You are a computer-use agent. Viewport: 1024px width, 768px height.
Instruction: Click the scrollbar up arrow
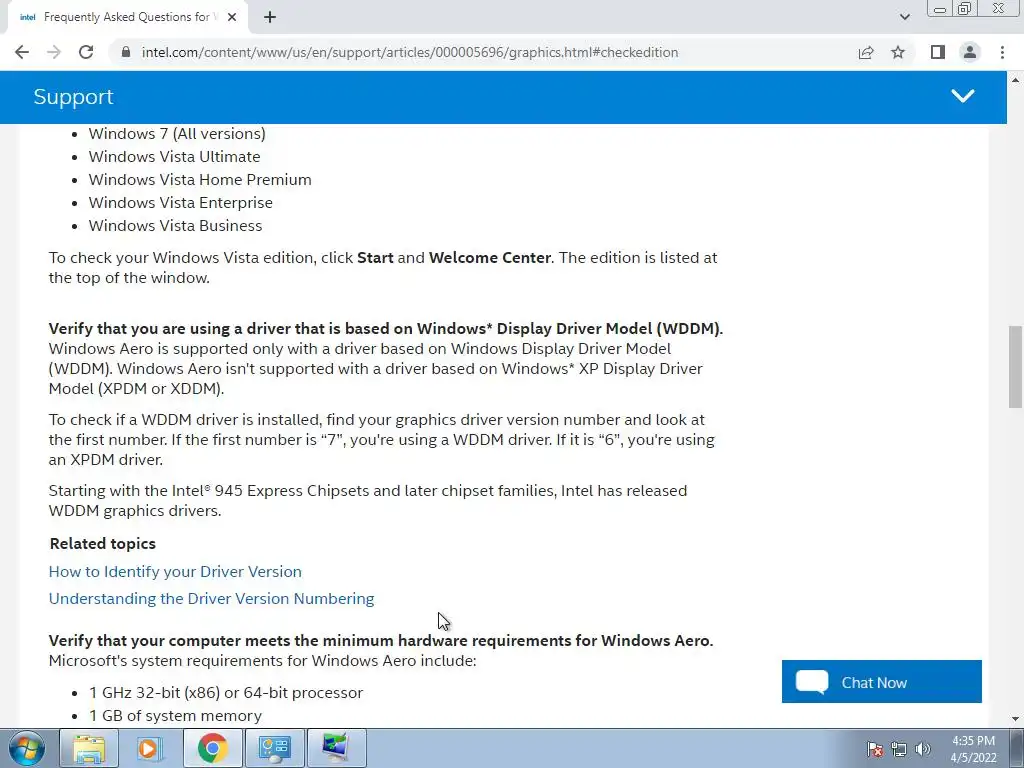point(1016,80)
